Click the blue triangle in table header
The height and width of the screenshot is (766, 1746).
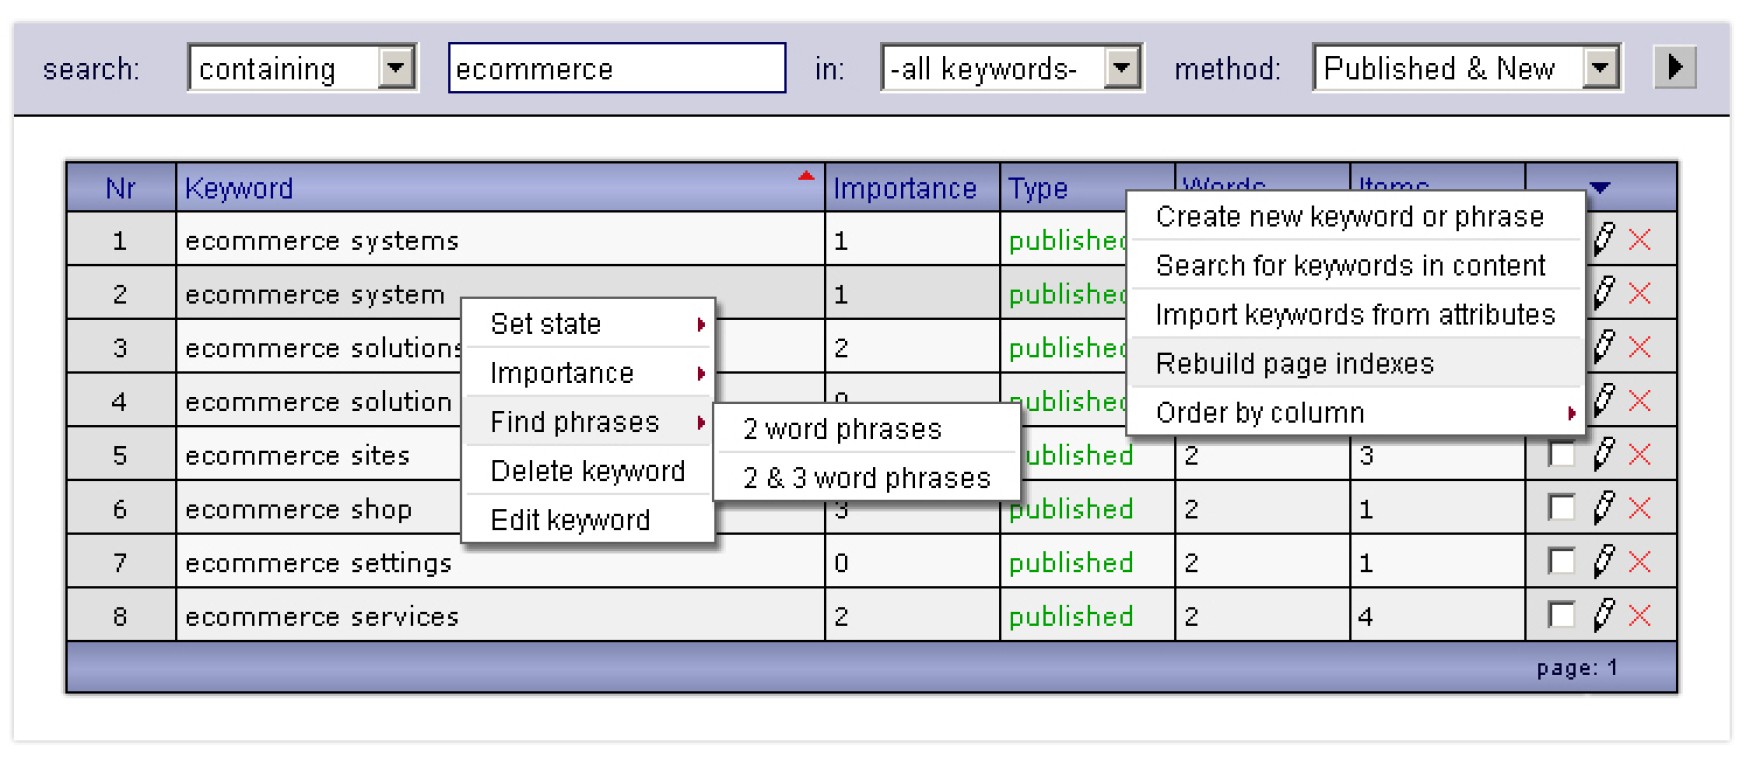[x=1600, y=187]
